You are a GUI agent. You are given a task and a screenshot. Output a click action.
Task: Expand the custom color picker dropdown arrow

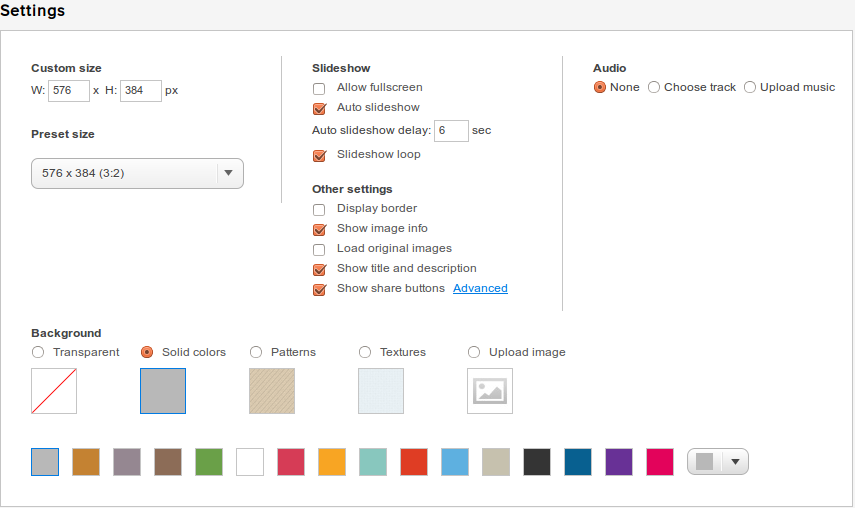tap(735, 462)
